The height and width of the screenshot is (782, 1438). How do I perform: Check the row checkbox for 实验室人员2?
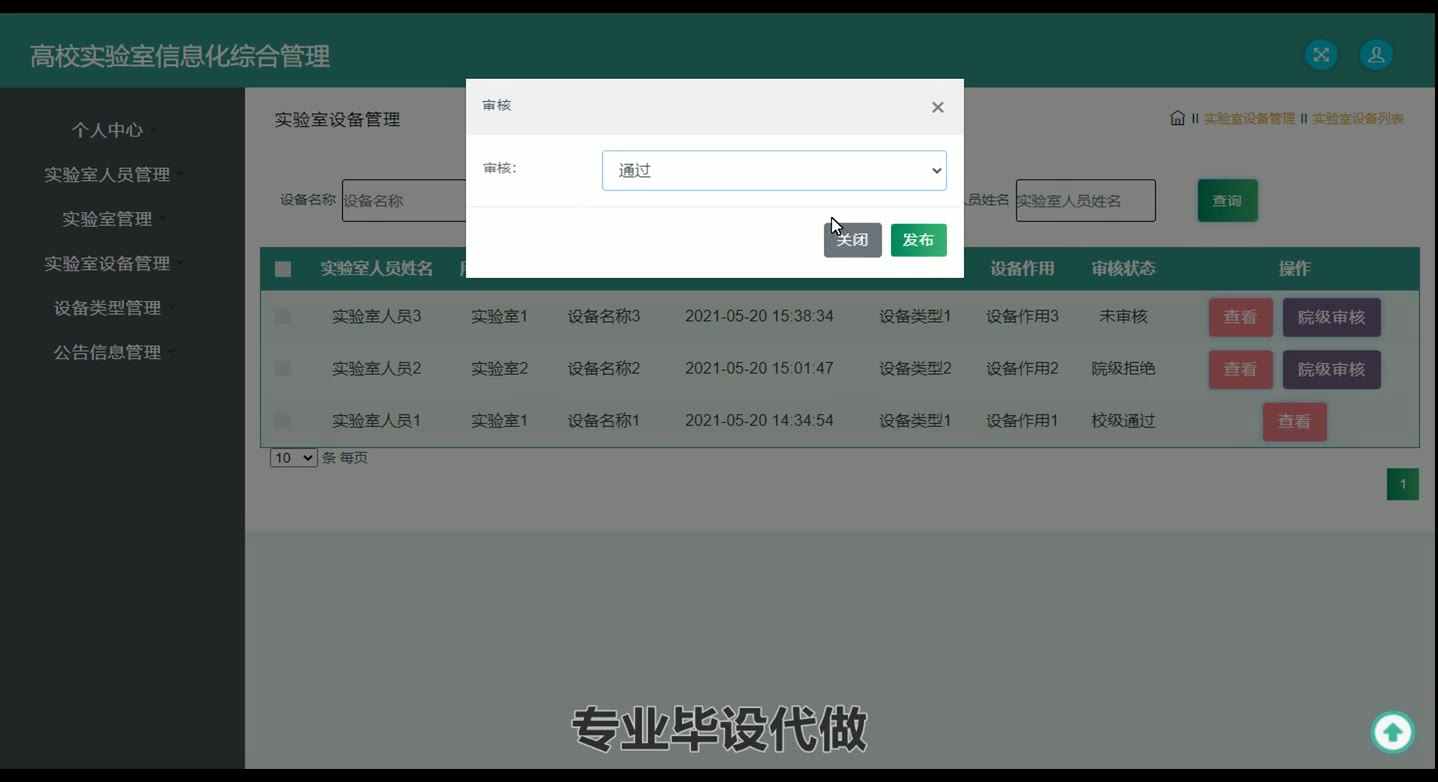[x=283, y=368]
